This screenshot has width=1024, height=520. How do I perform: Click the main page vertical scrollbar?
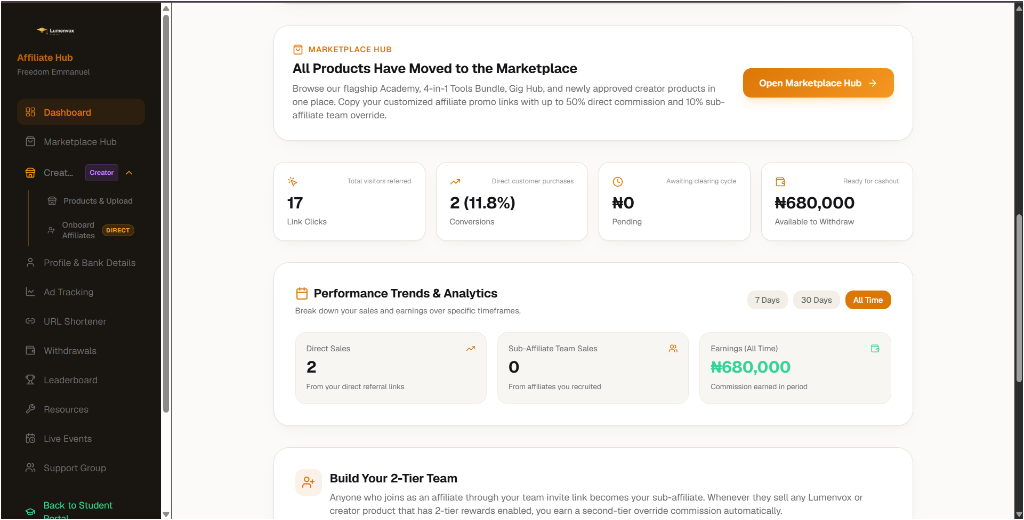pyautogui.click(x=1019, y=297)
